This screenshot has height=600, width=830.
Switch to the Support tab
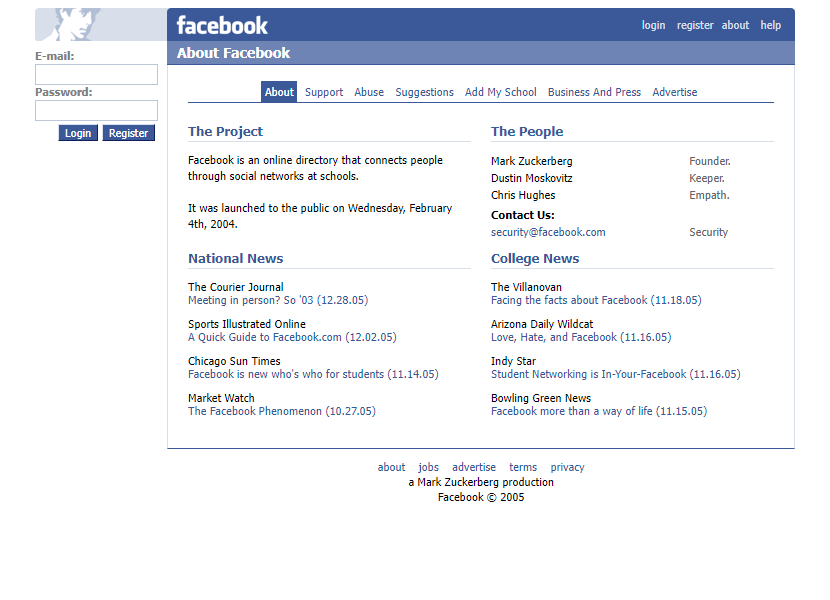[324, 92]
